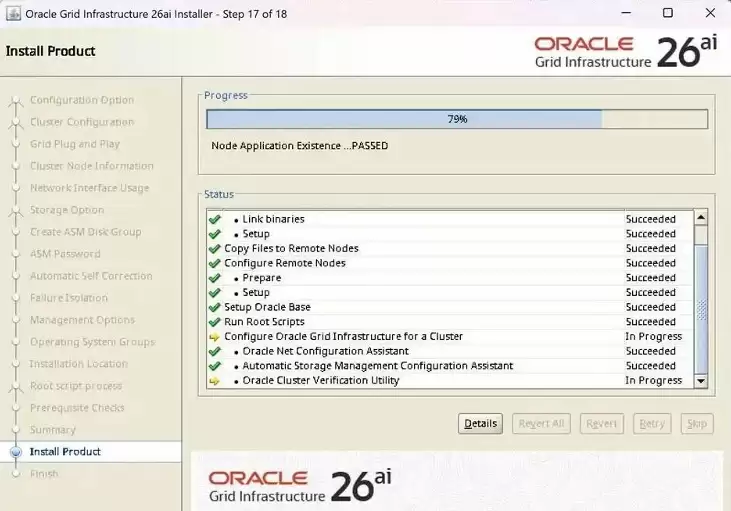The image size is (731, 511).
Task: Select Root script process step
Action: point(76,386)
